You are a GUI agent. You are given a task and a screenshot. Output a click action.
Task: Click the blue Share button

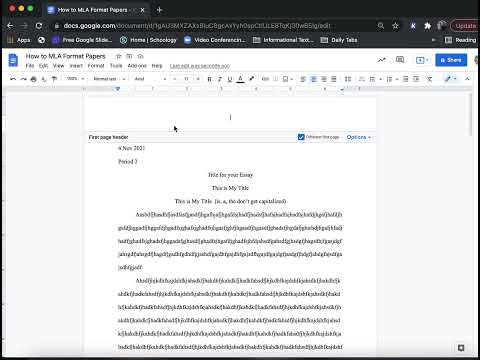451,60
